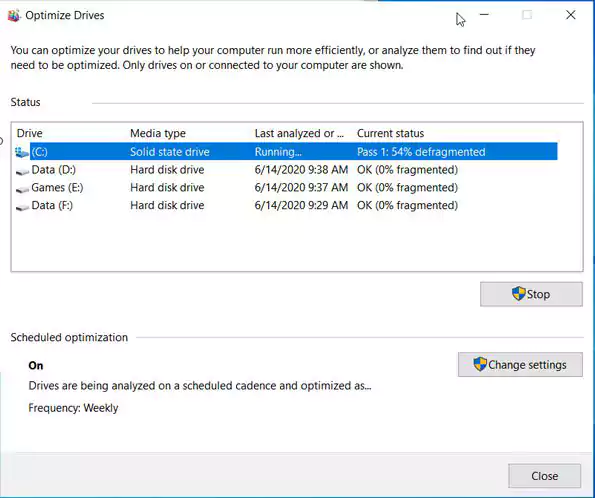The height and width of the screenshot is (498, 595).
Task: Click the shield icon on Stop button
Action: coord(518,294)
